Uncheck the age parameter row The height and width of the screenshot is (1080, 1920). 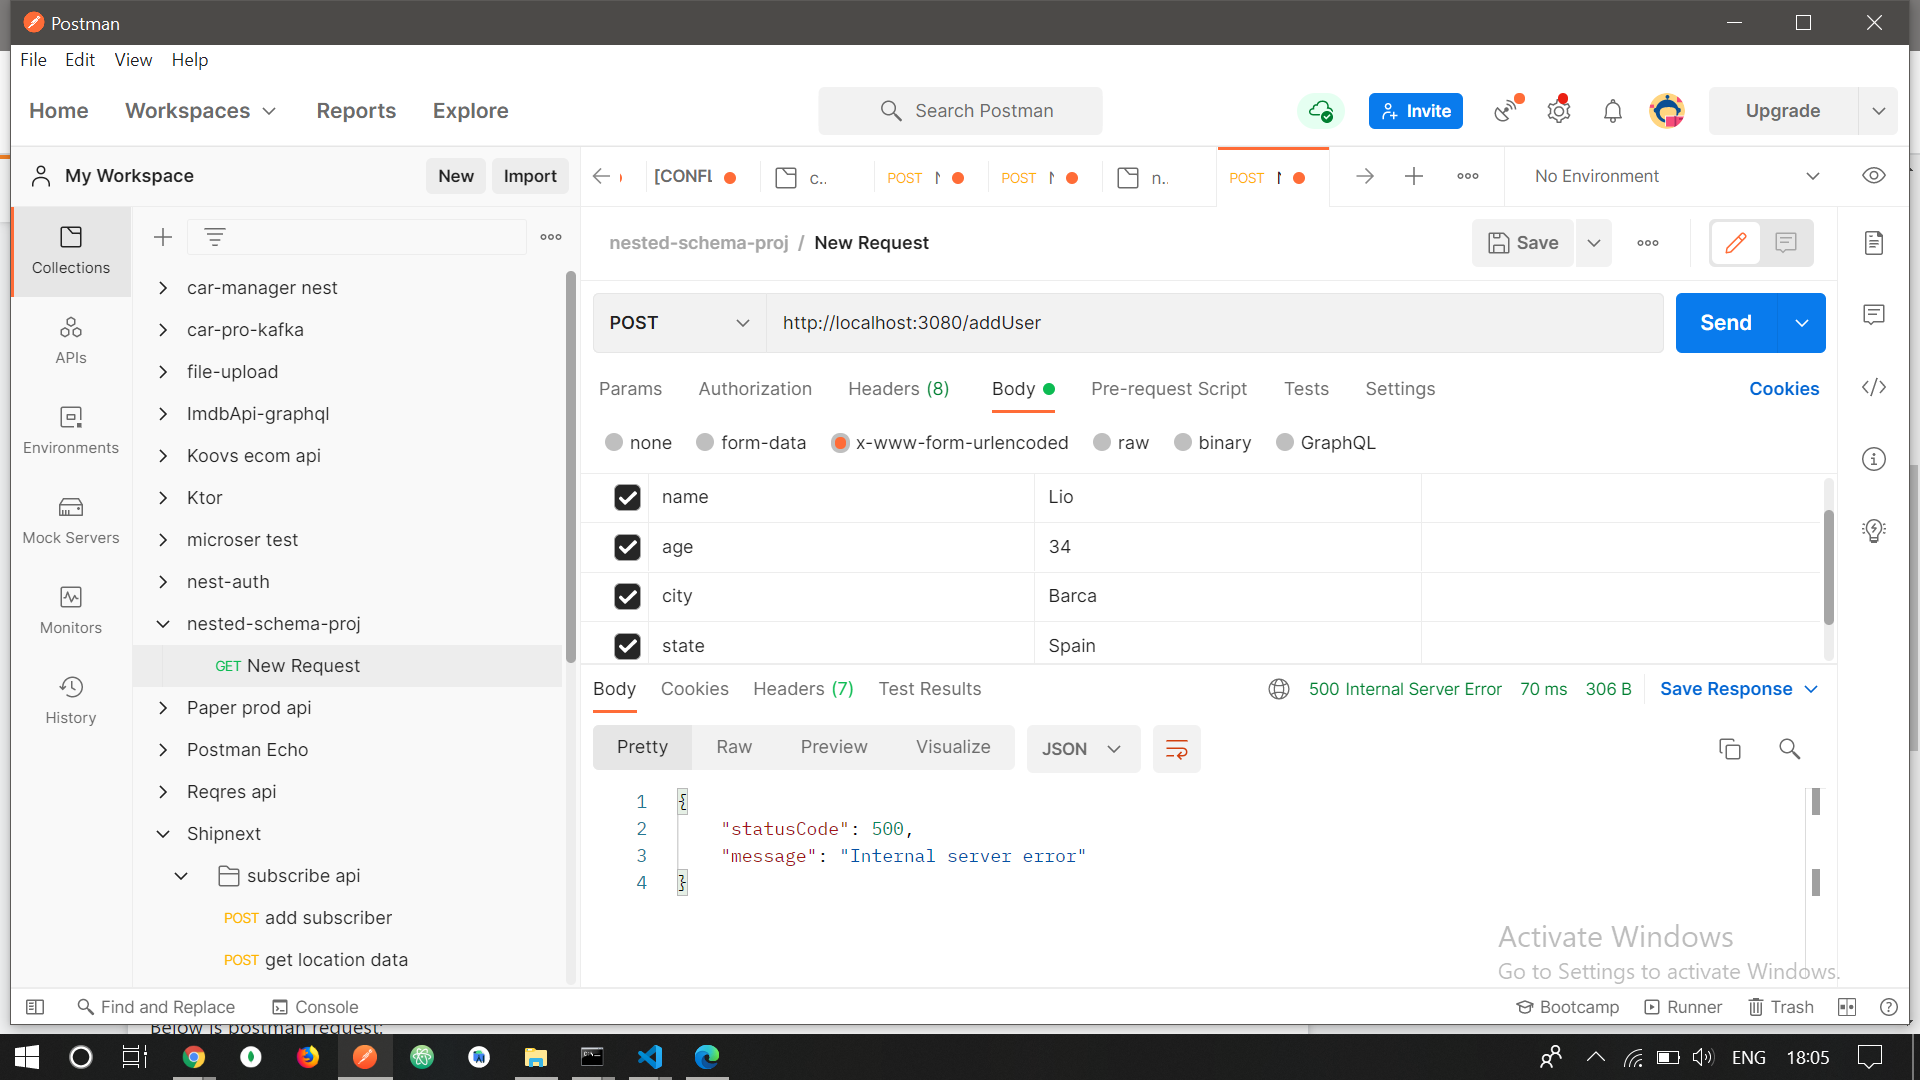pyautogui.click(x=627, y=547)
